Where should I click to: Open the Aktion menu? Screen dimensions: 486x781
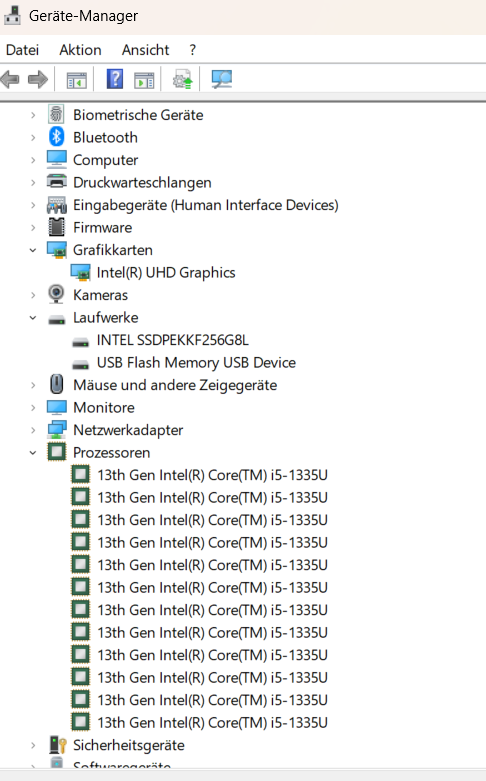click(80, 50)
